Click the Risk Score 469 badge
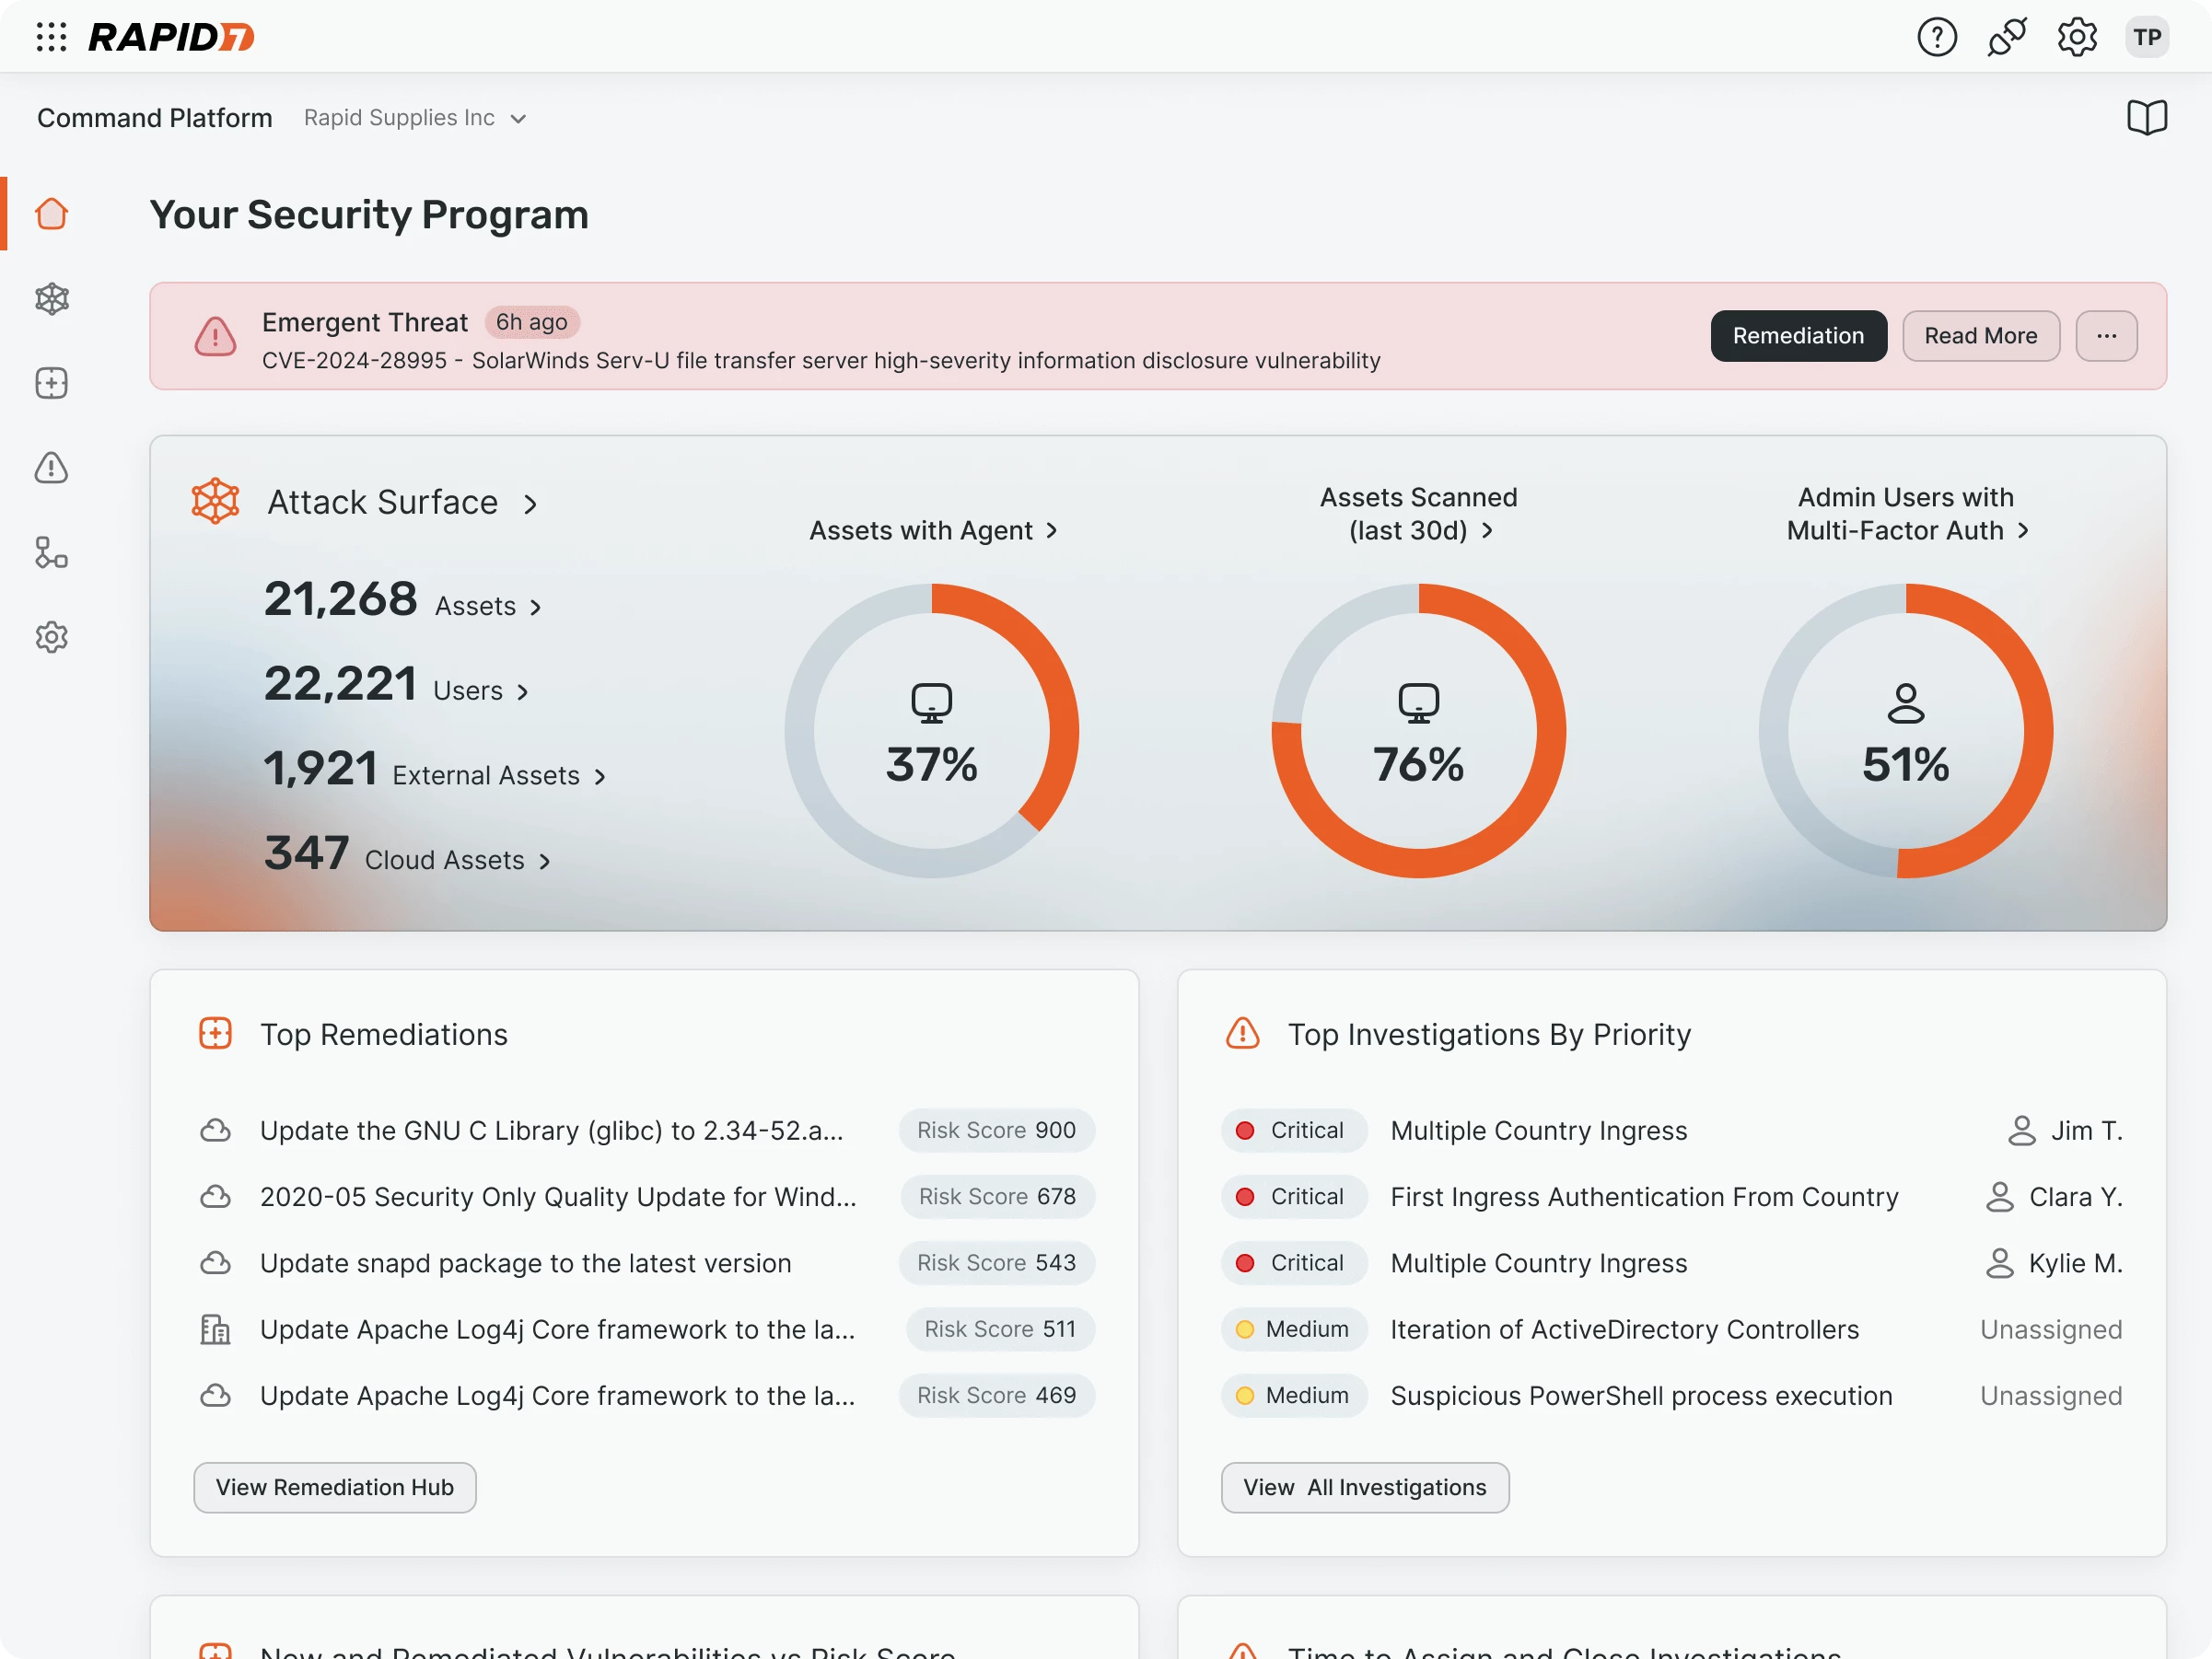 [x=996, y=1395]
